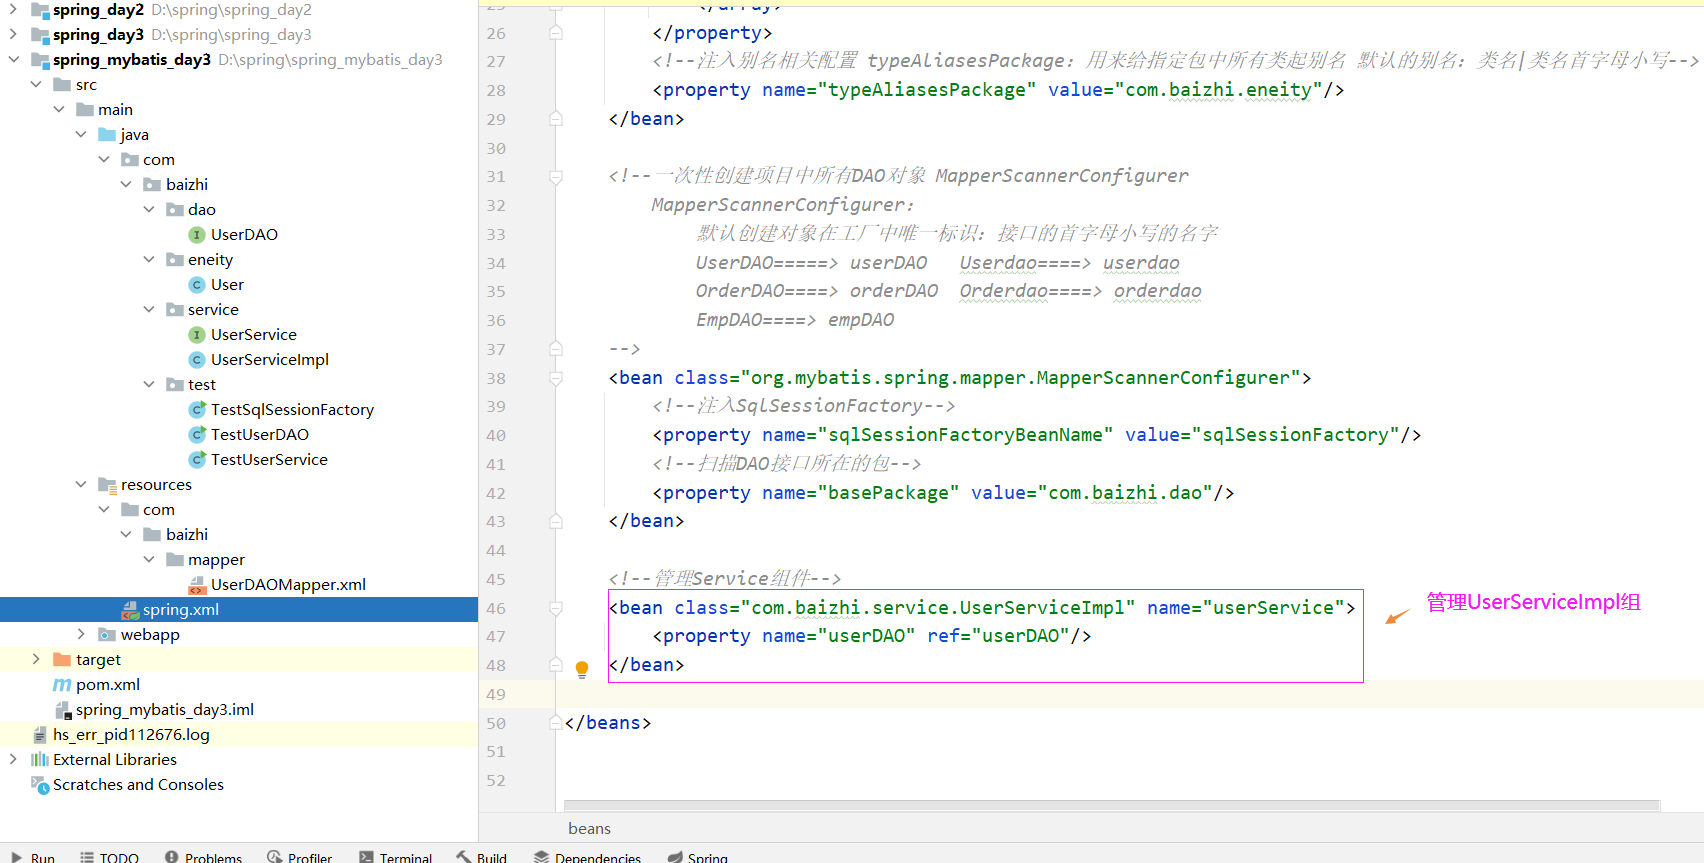The width and height of the screenshot is (1704, 863).
Task: Collapse the service package
Action: coord(149,310)
